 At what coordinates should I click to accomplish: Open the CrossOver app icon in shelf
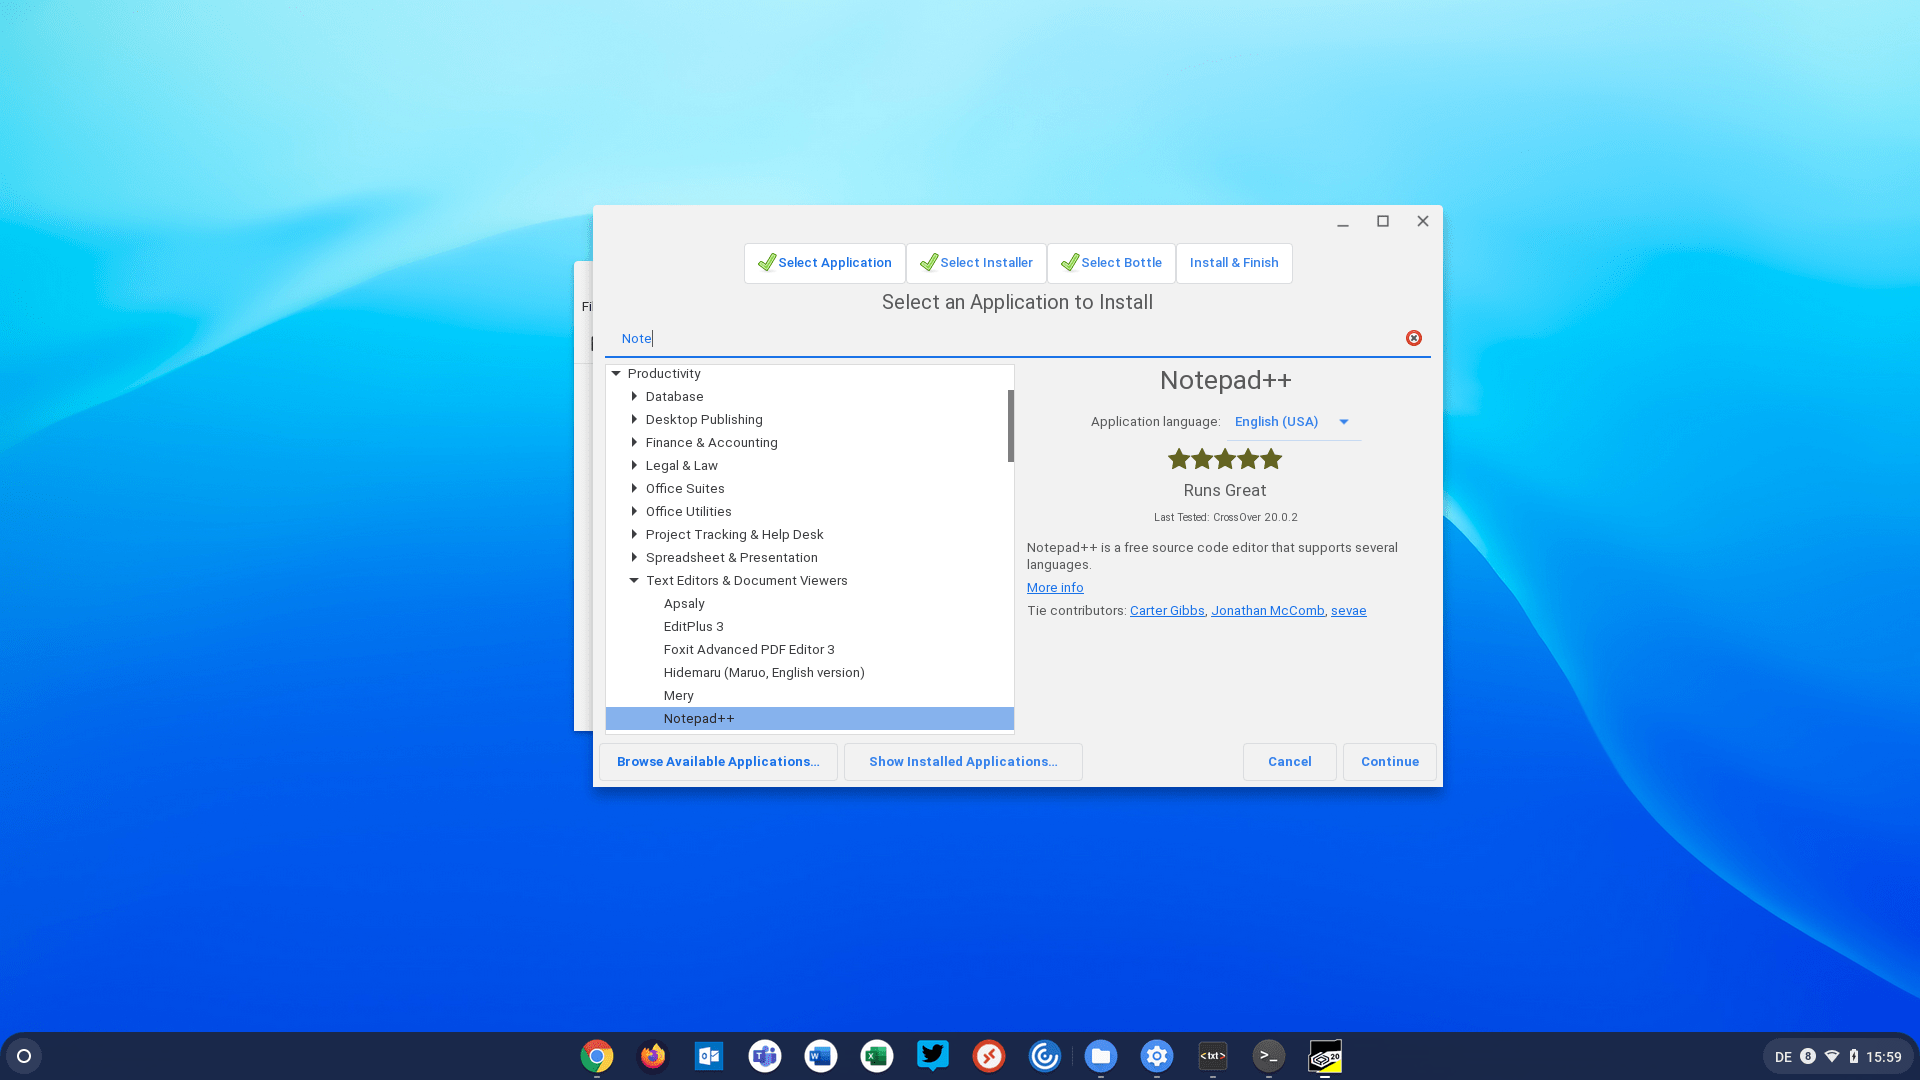click(x=1325, y=1056)
